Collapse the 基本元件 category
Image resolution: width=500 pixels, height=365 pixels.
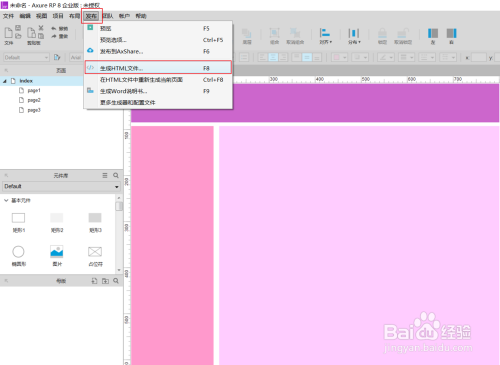(6, 200)
